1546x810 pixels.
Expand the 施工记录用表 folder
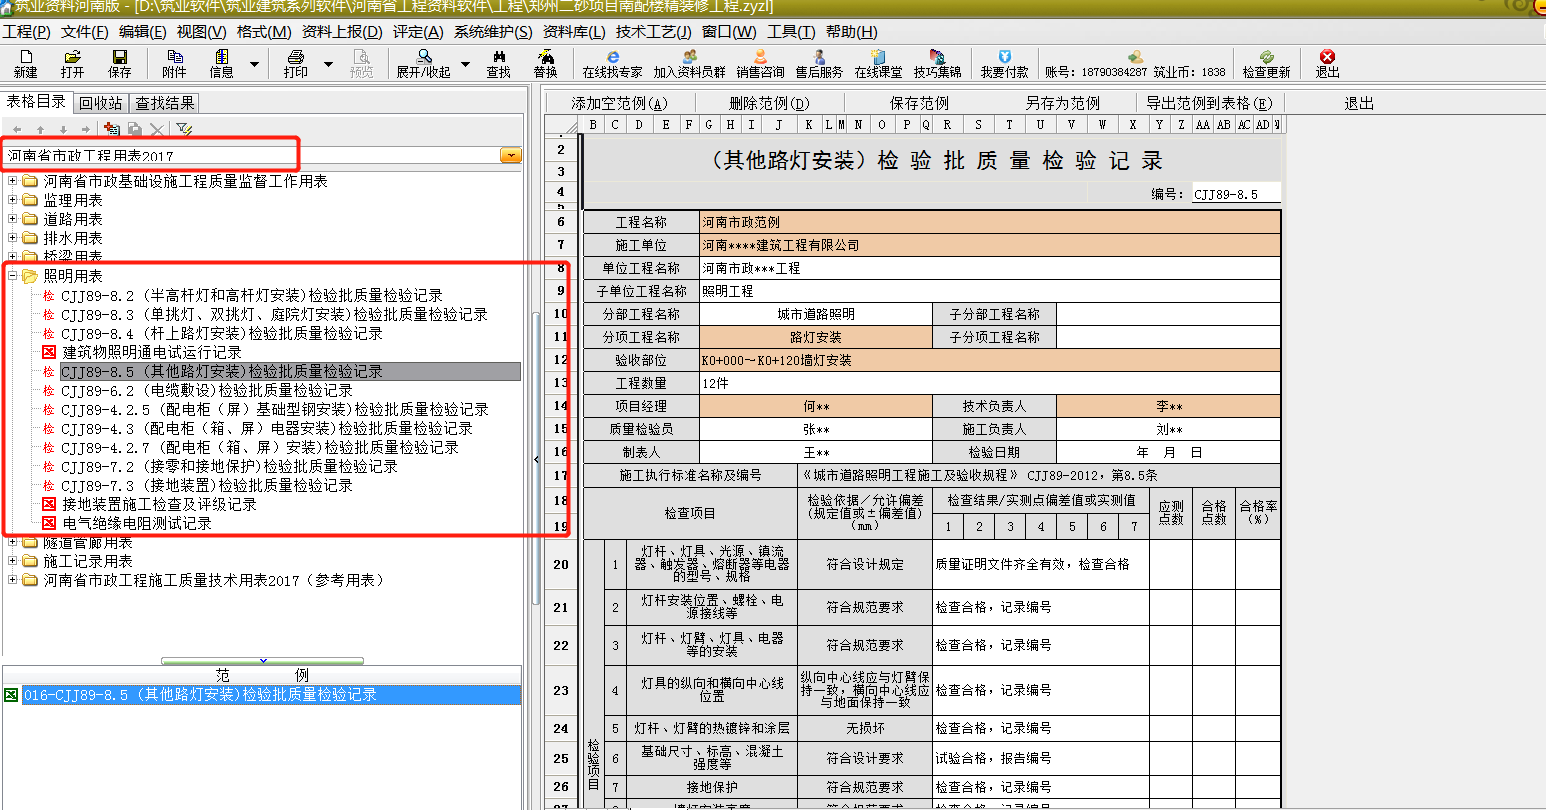[13, 561]
